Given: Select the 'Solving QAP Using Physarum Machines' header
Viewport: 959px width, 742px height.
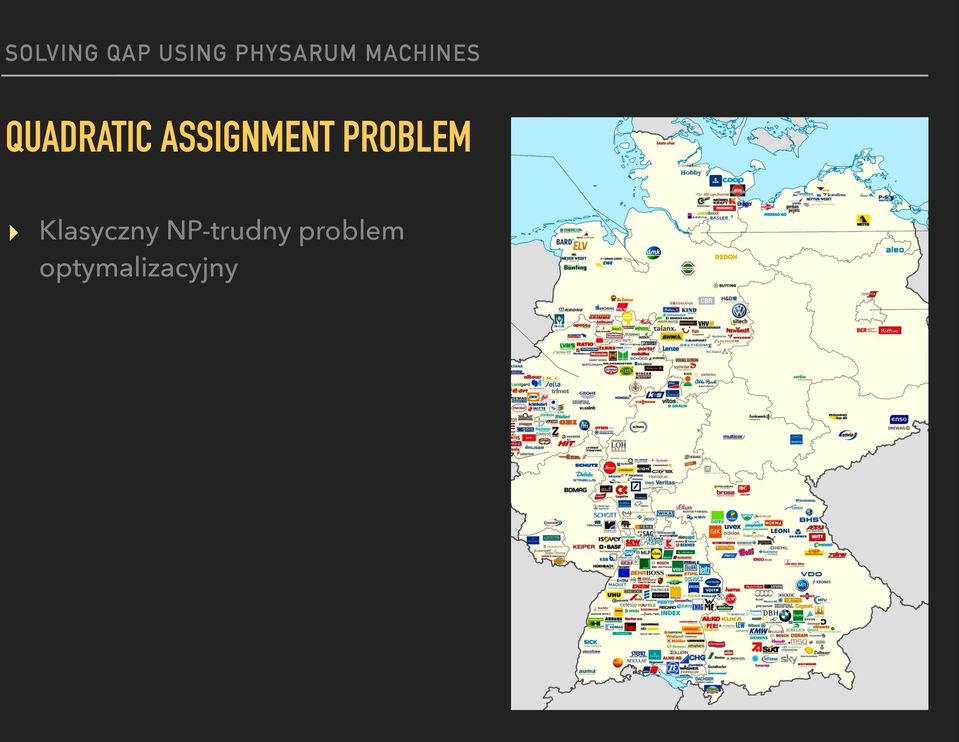Looking at the screenshot, I should [242, 53].
